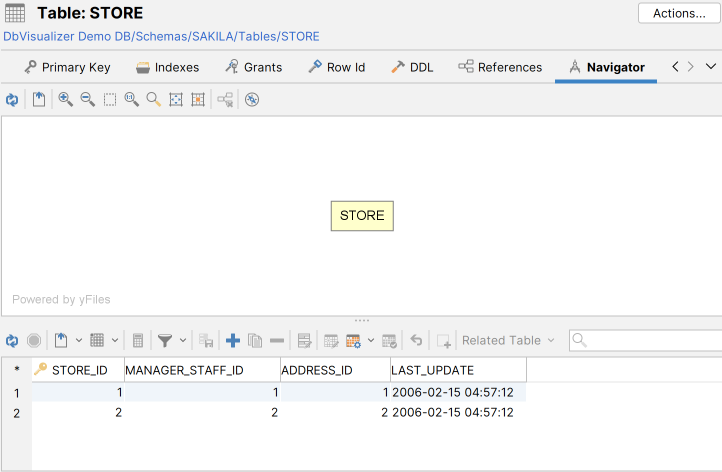This screenshot has height=472, width=722.
Task: Show the tab list chevron dropdown
Action: [711, 67]
